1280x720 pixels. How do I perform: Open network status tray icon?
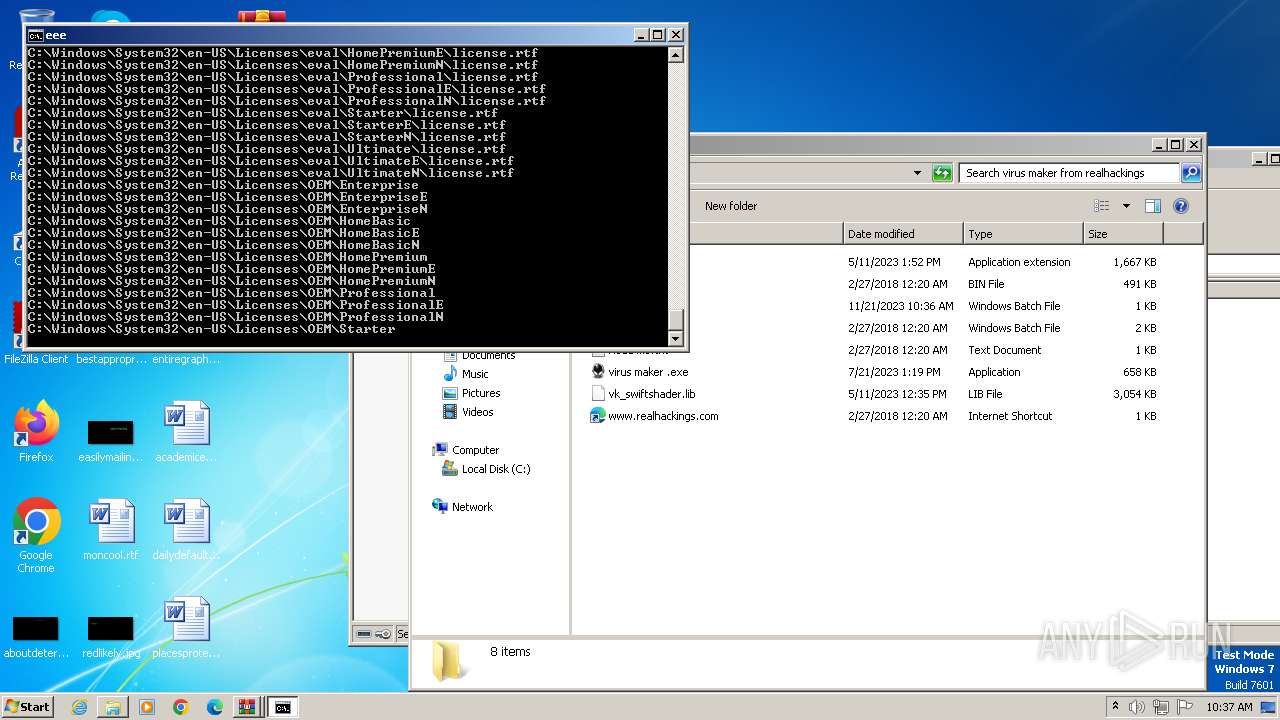[x=1161, y=707]
